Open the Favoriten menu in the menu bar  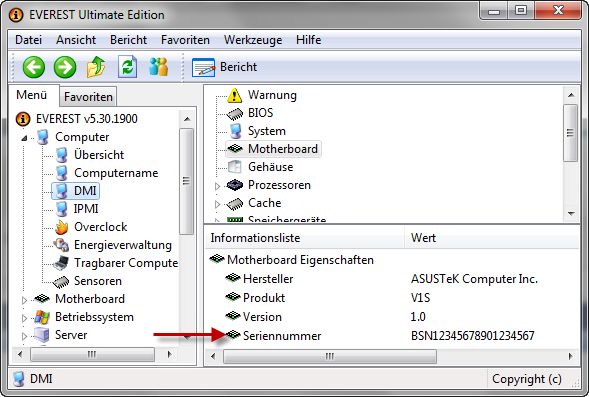click(185, 40)
